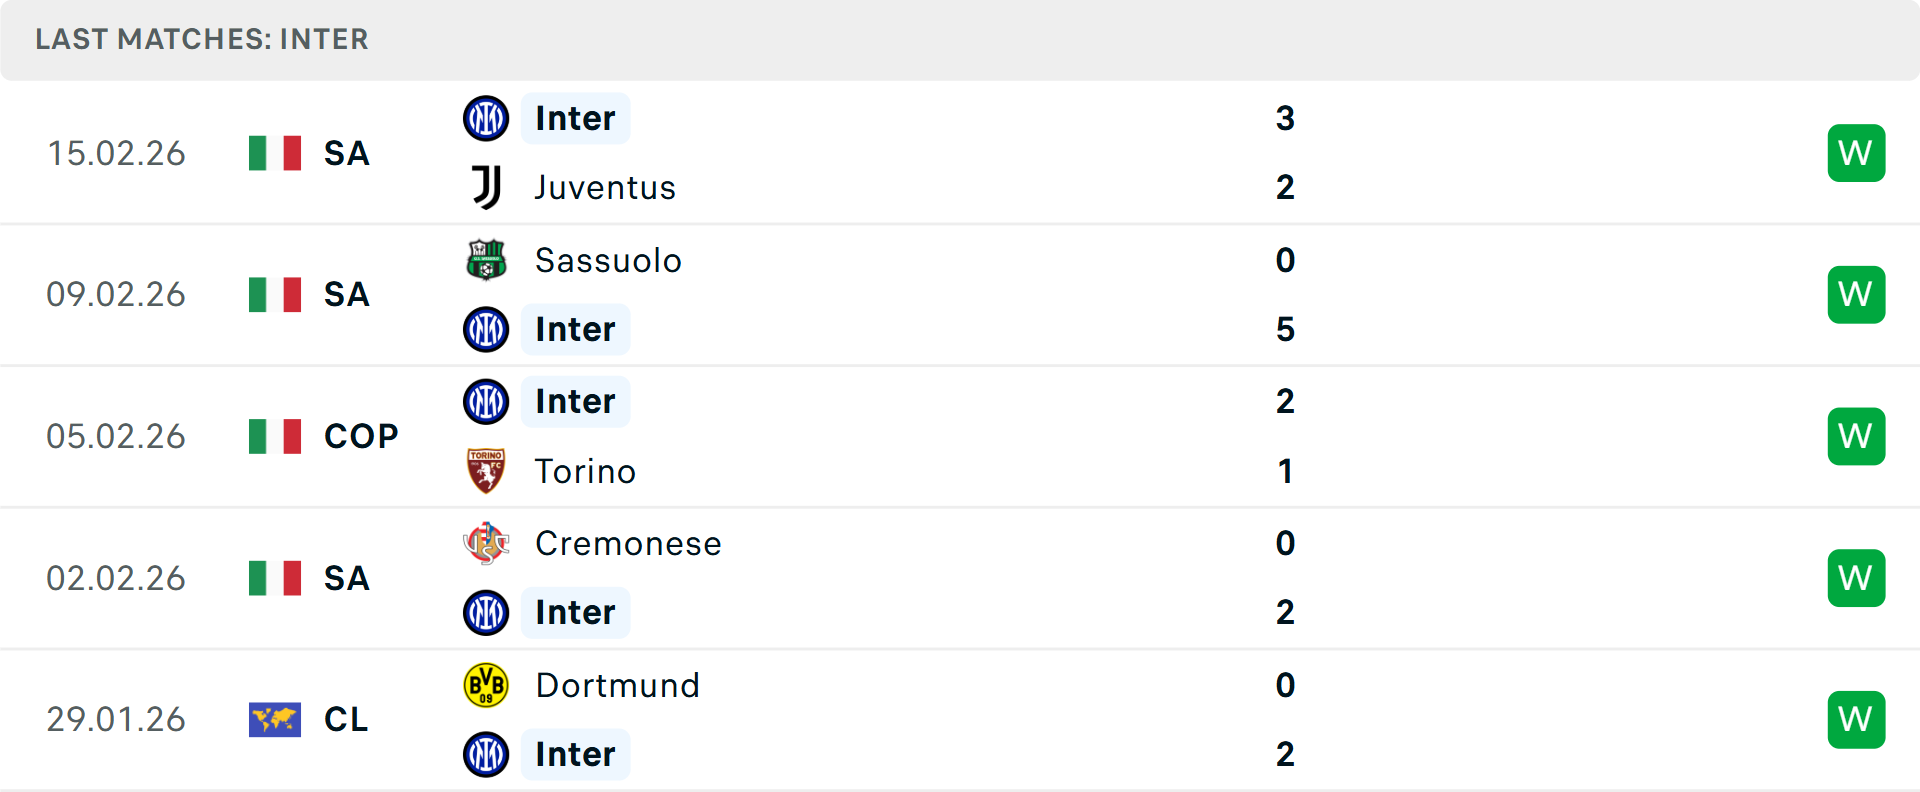Click the Juventus club crest icon
The height and width of the screenshot is (792, 1920).
click(x=487, y=187)
